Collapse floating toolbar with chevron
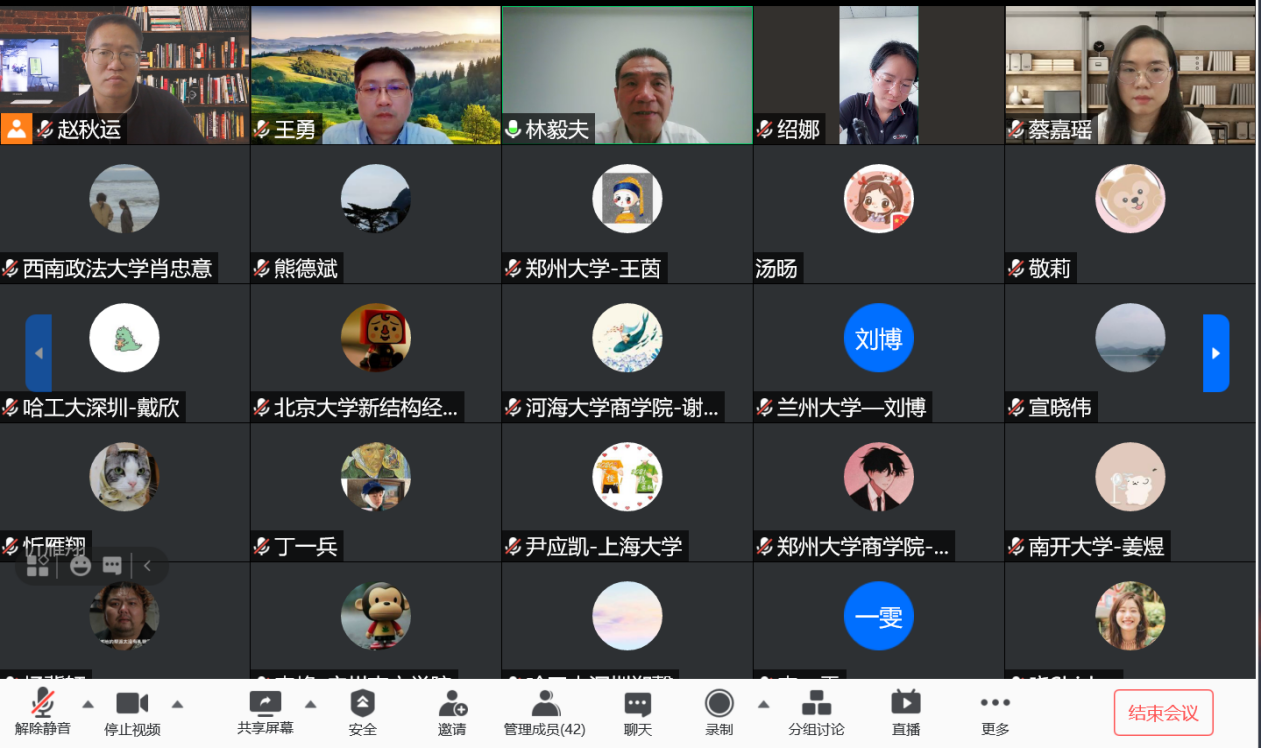 147,566
